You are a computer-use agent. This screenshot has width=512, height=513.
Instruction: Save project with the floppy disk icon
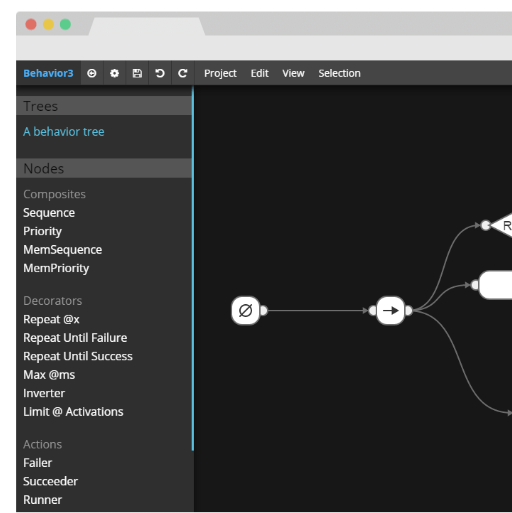(x=137, y=73)
